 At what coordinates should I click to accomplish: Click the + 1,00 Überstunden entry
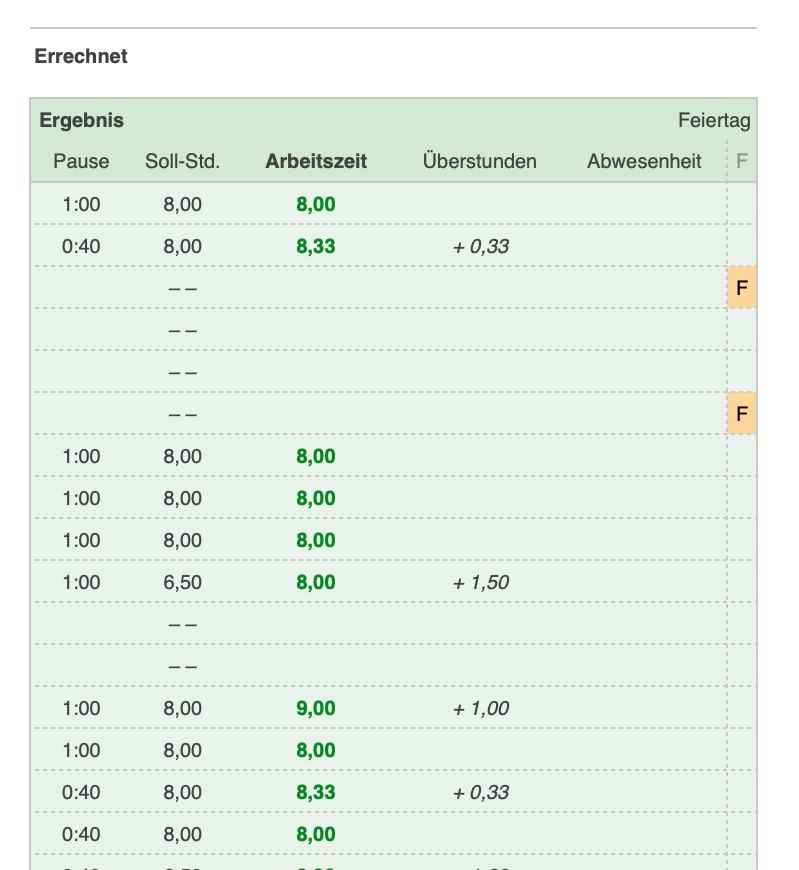click(480, 709)
